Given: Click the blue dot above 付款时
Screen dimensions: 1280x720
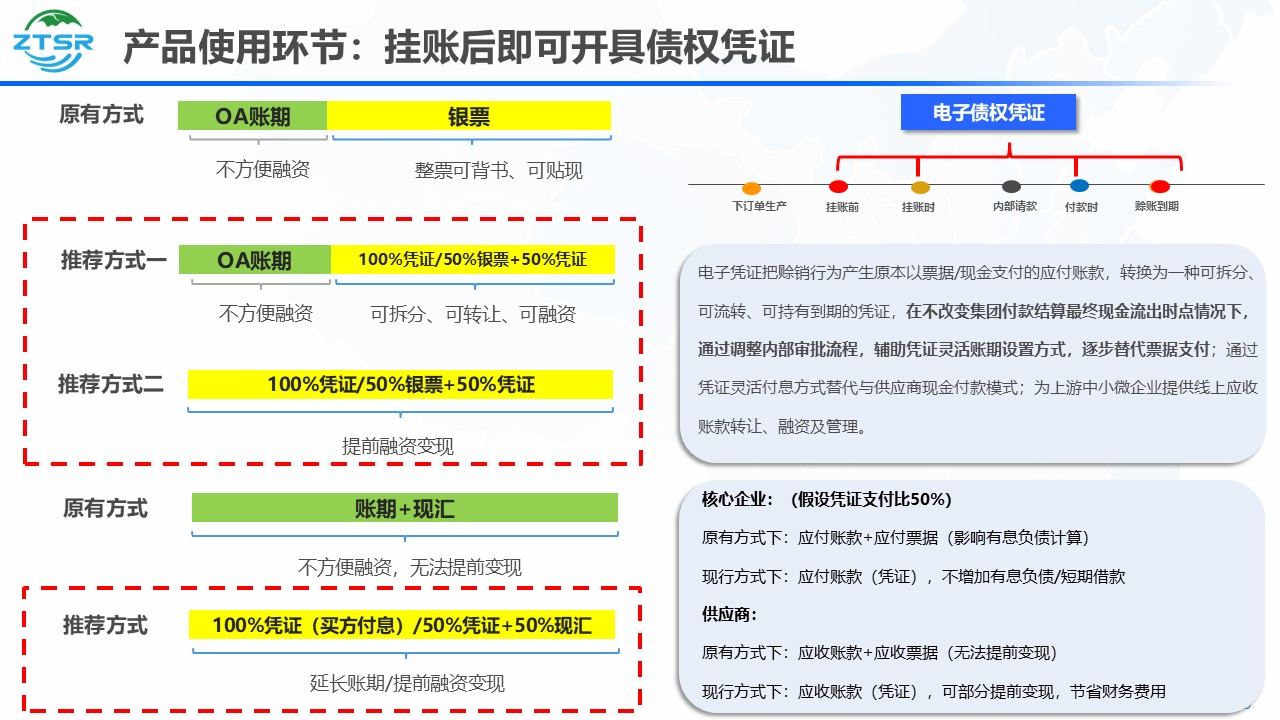Looking at the screenshot, I should (x=1079, y=186).
